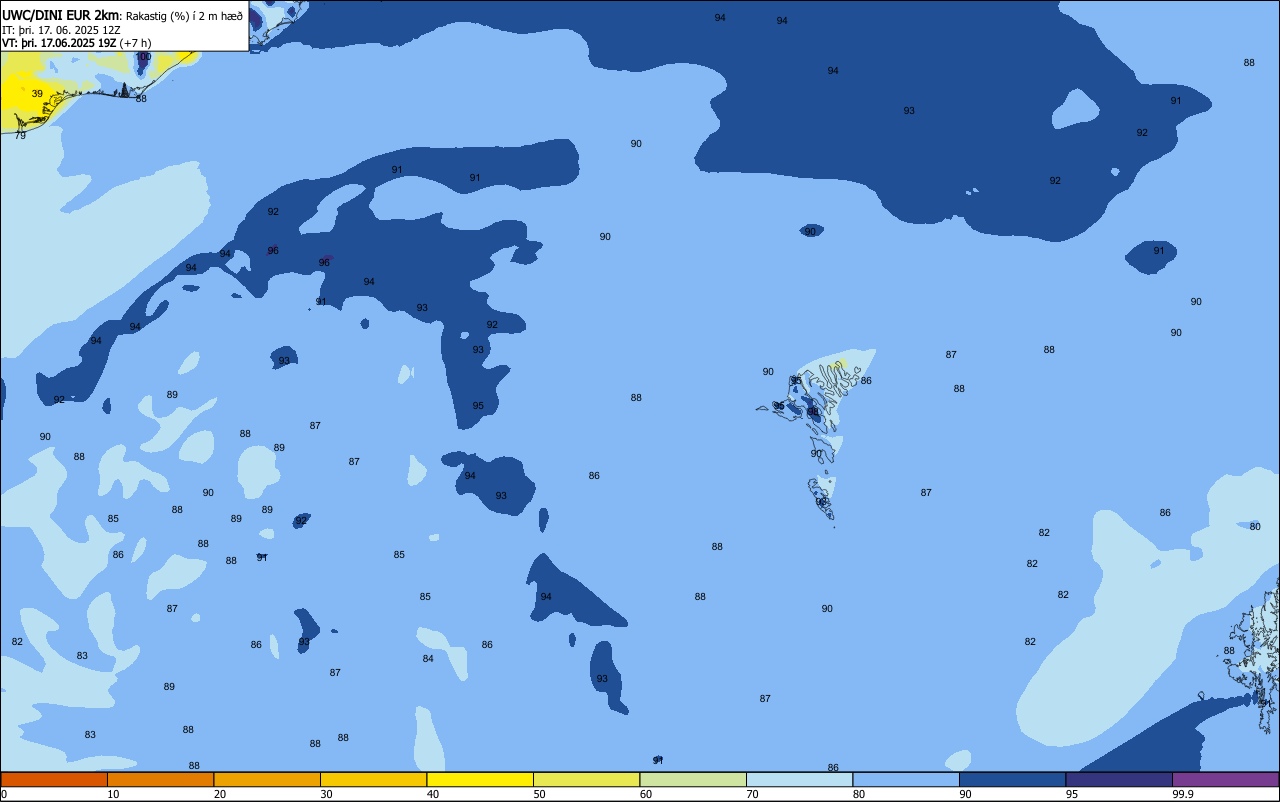Click the dark blue 90–95 legend swatch
This screenshot has width=1280, height=802.
[1012, 779]
